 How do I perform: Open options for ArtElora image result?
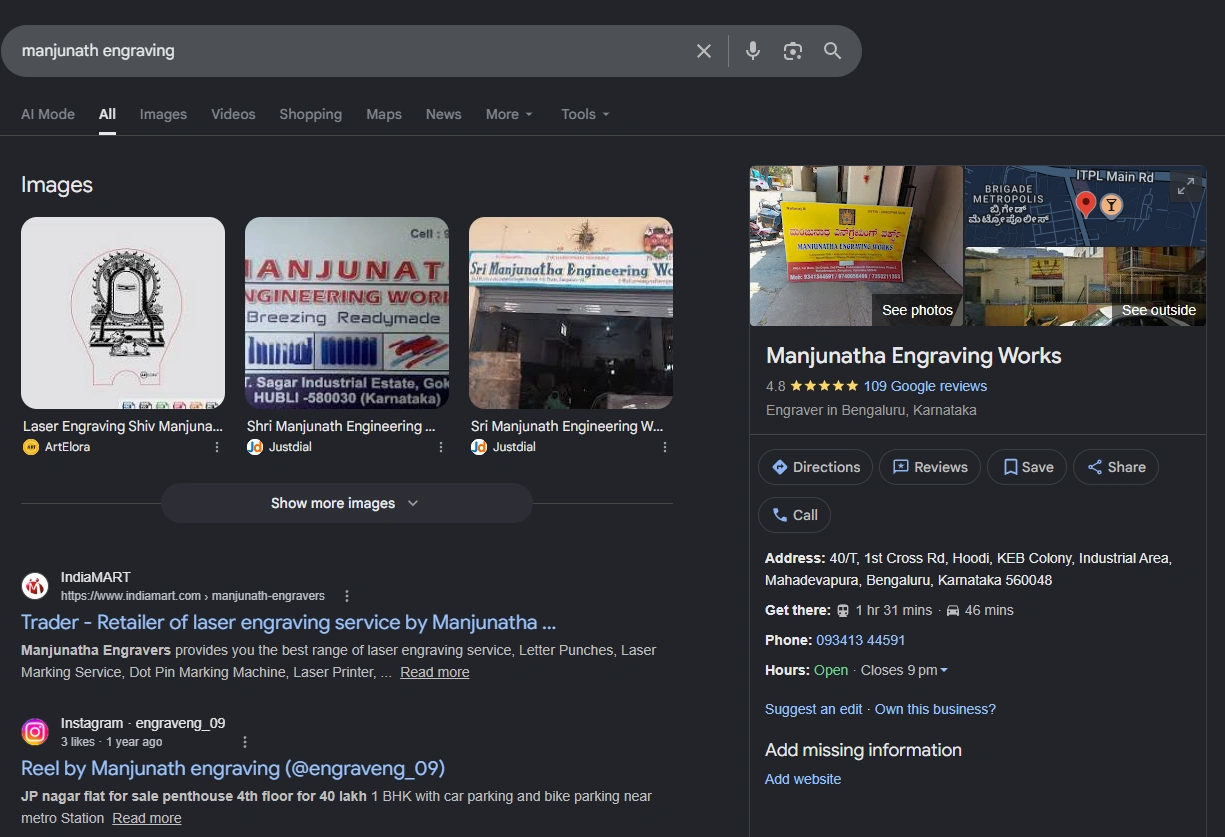click(x=217, y=447)
